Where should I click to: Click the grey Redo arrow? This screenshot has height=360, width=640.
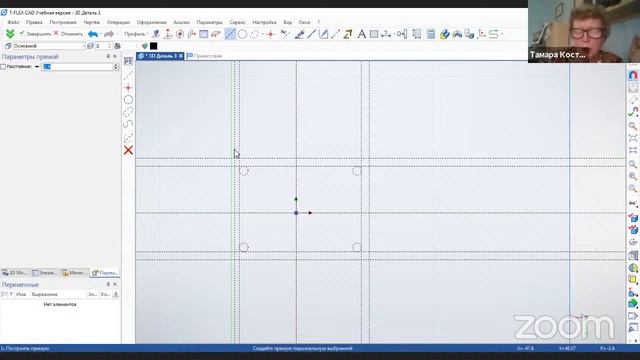click(109, 34)
